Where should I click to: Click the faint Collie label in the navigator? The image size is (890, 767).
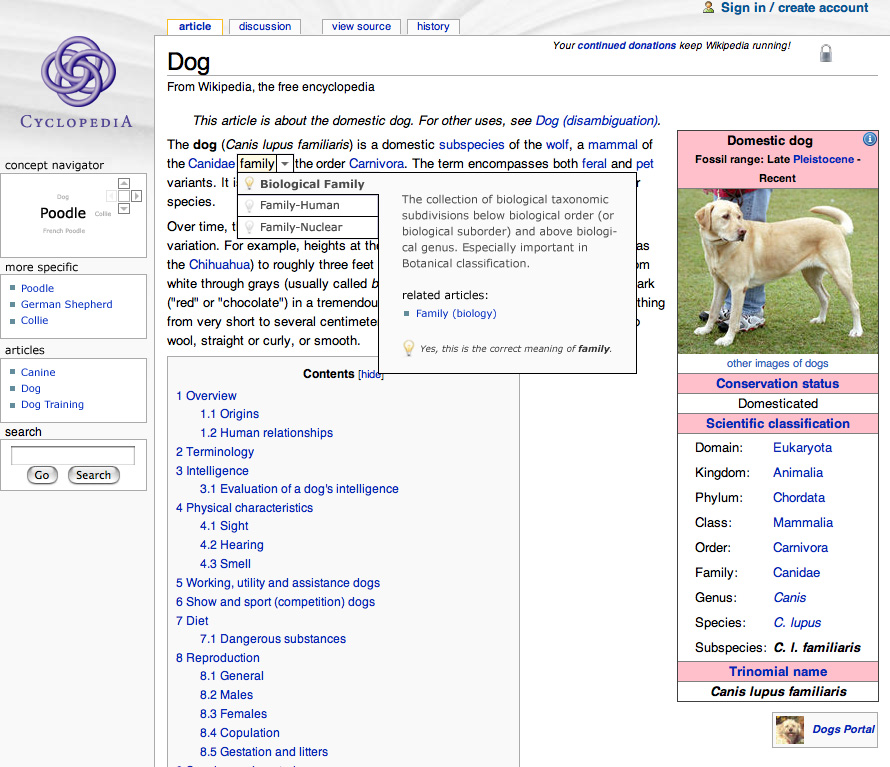point(103,214)
